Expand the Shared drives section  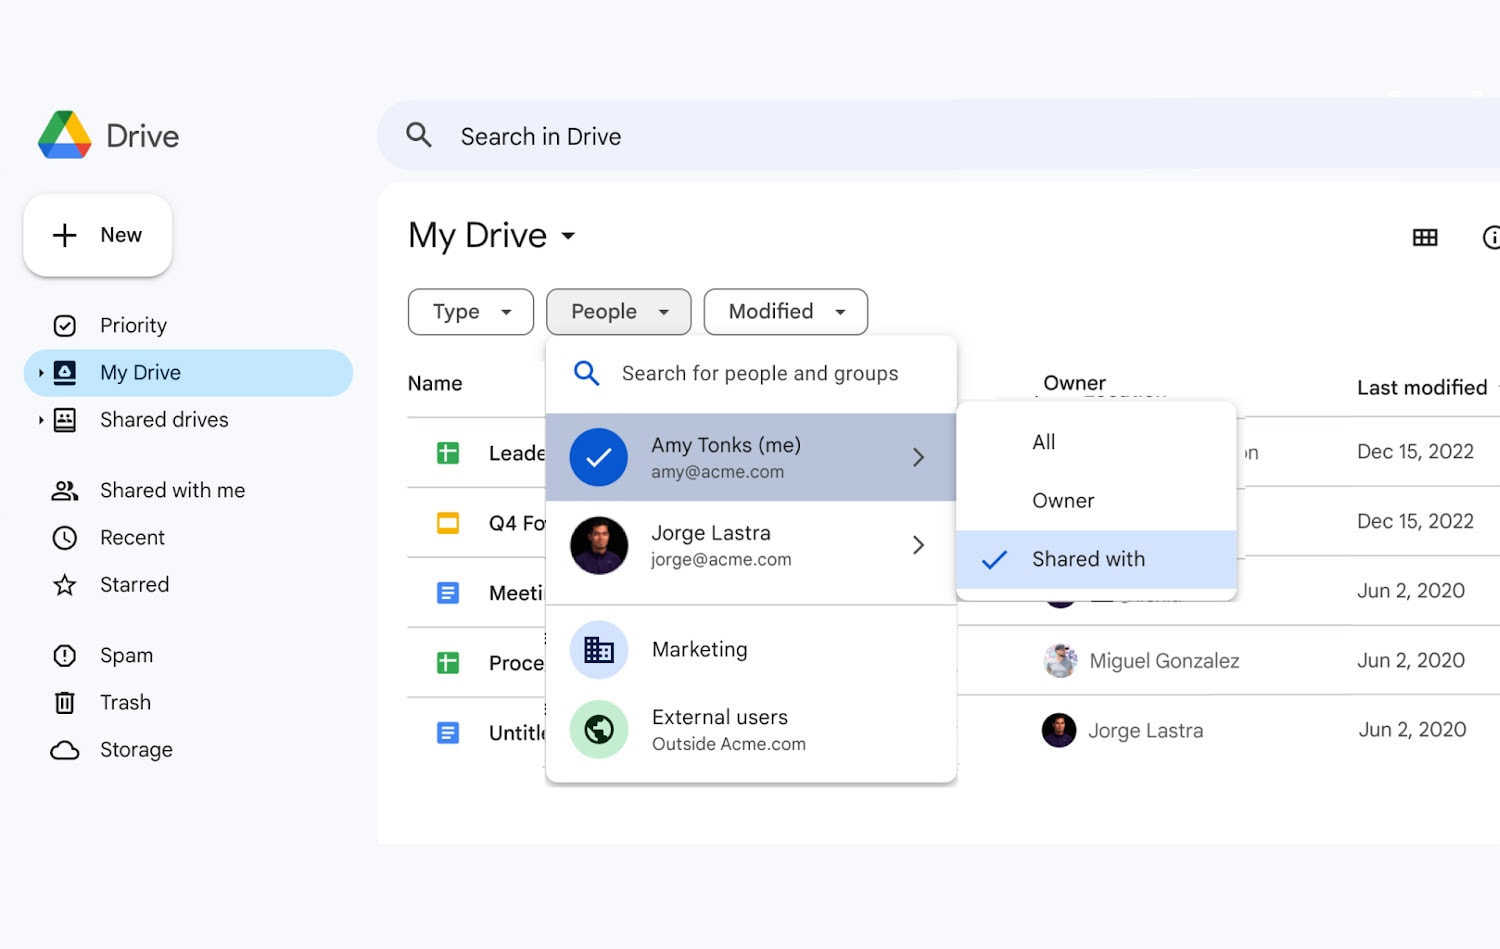coord(40,420)
